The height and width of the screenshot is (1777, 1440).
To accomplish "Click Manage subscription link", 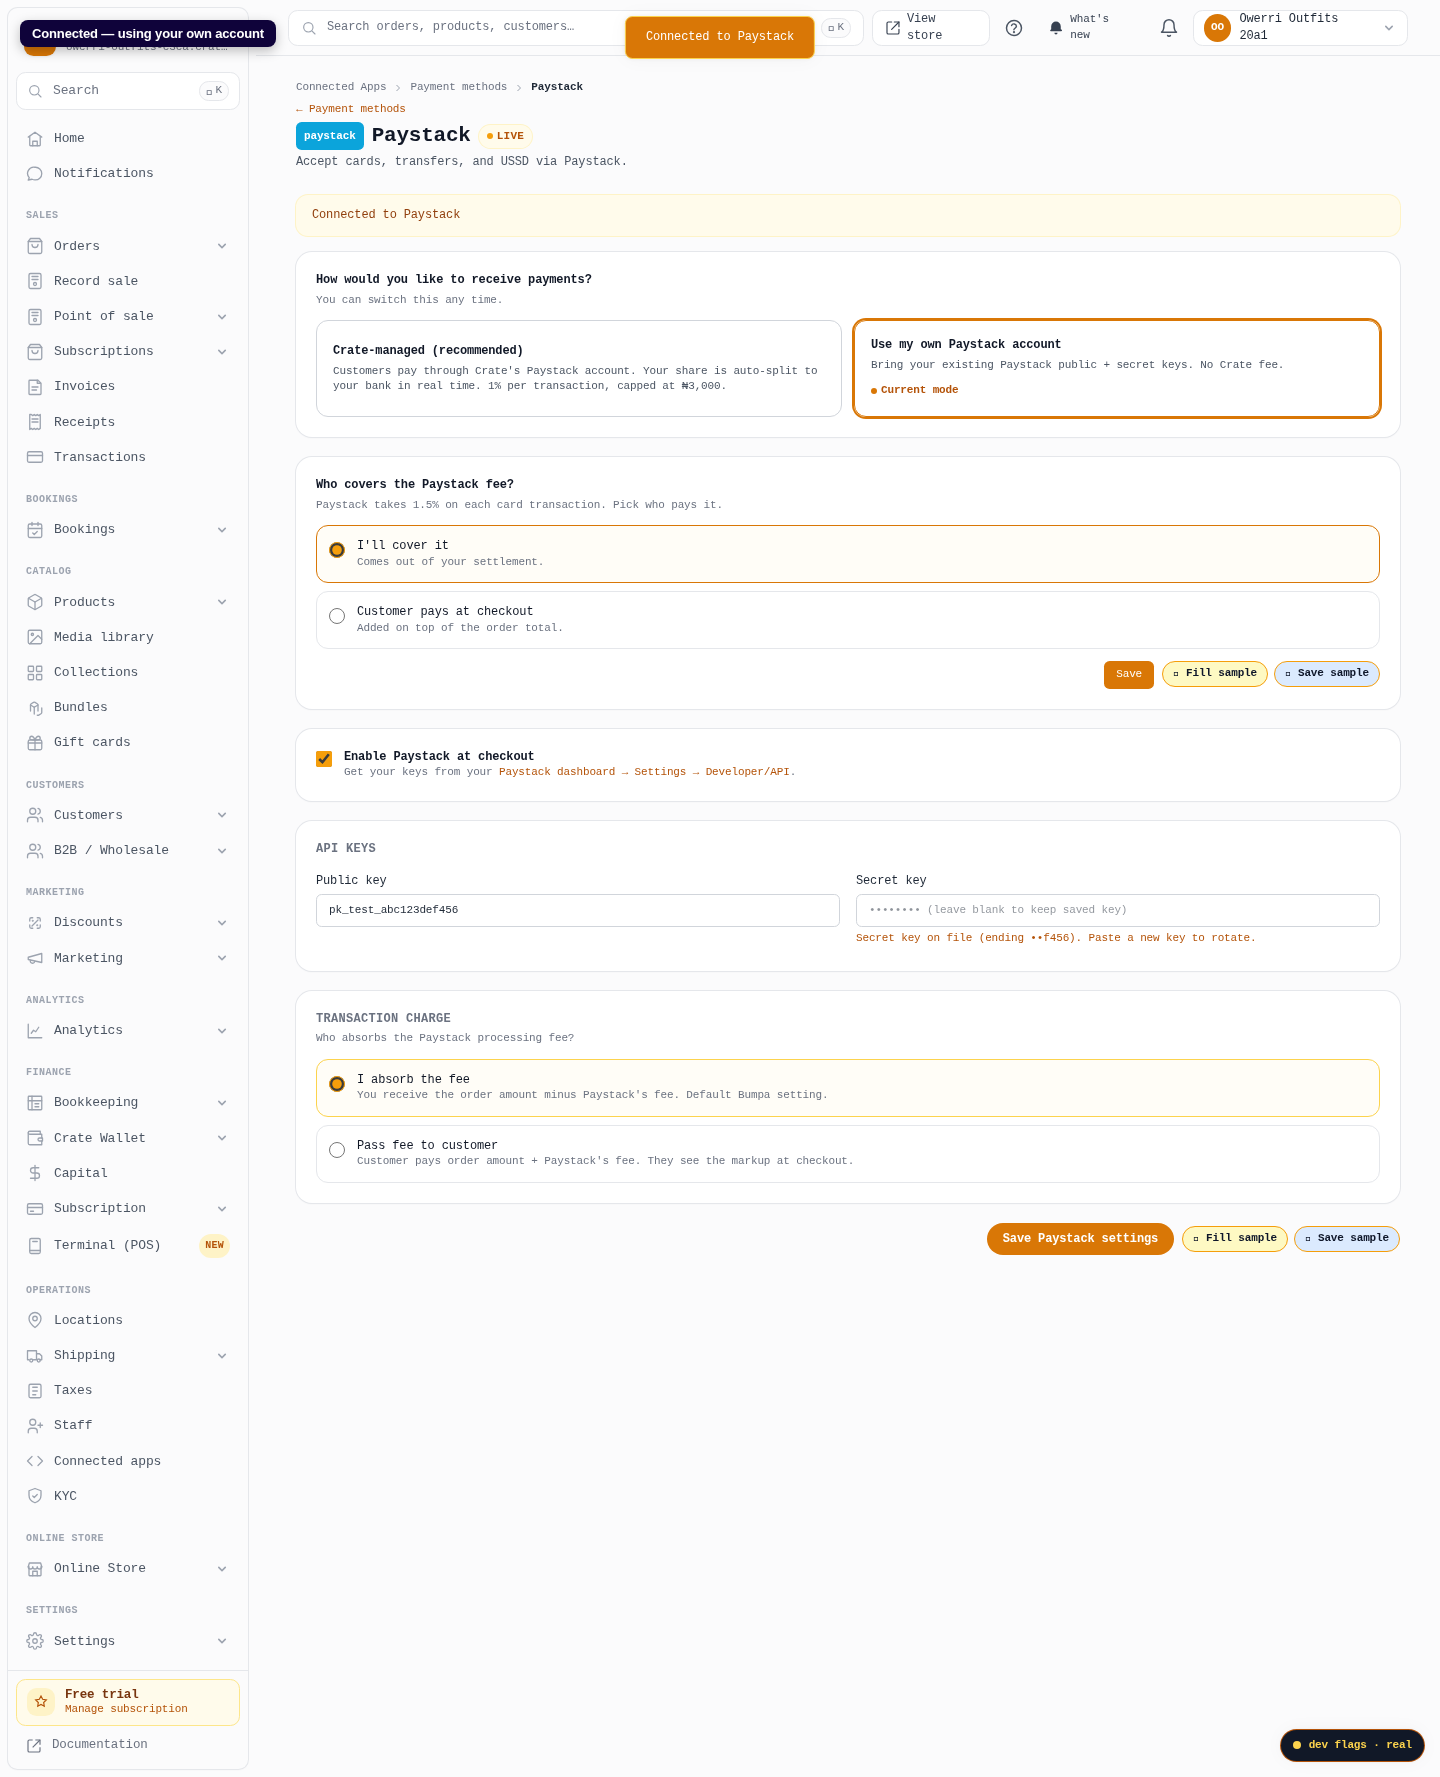I will coord(126,1709).
